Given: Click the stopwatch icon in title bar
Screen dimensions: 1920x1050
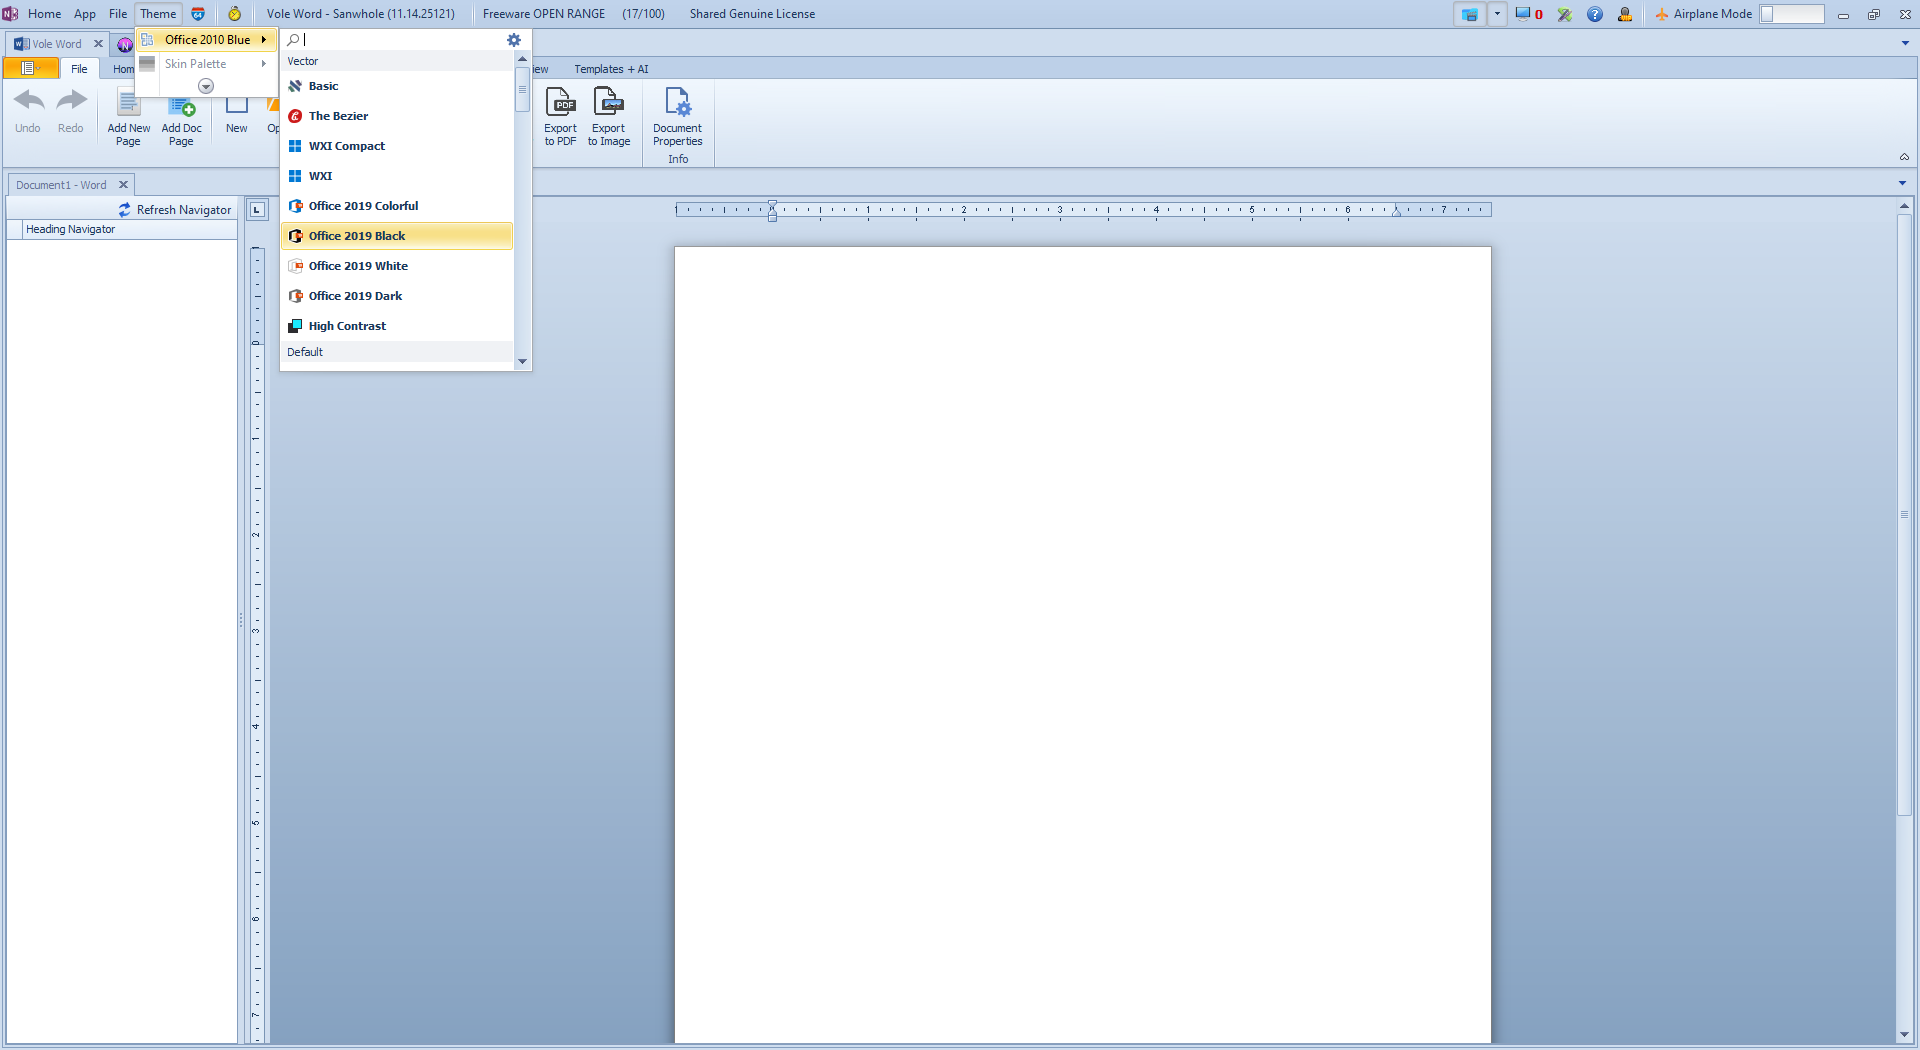Looking at the screenshot, I should point(234,14).
